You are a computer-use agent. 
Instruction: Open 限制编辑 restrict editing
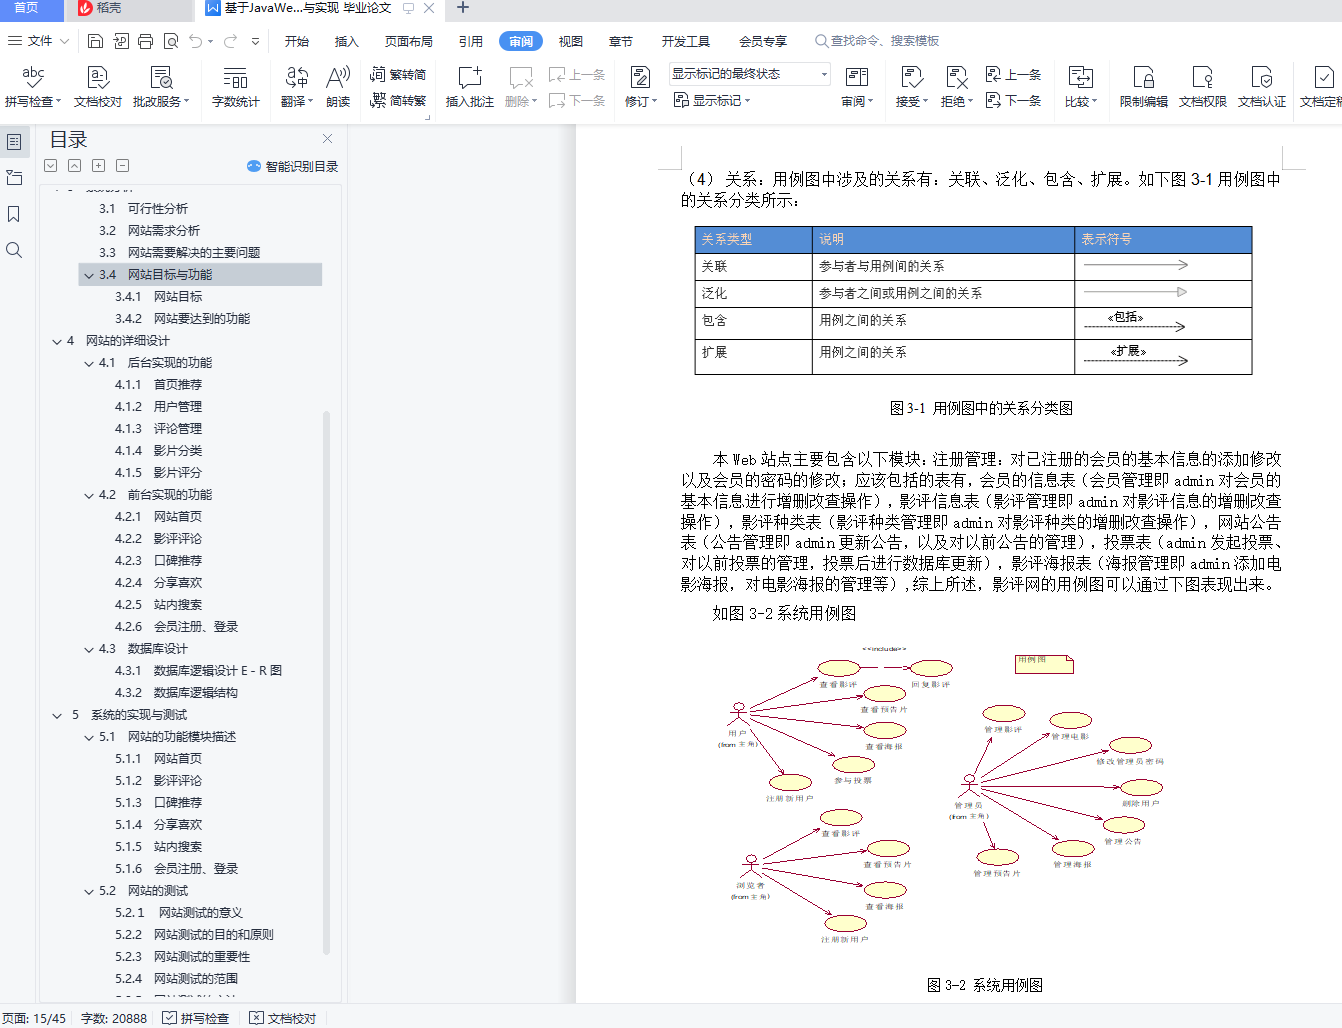pos(1143,86)
